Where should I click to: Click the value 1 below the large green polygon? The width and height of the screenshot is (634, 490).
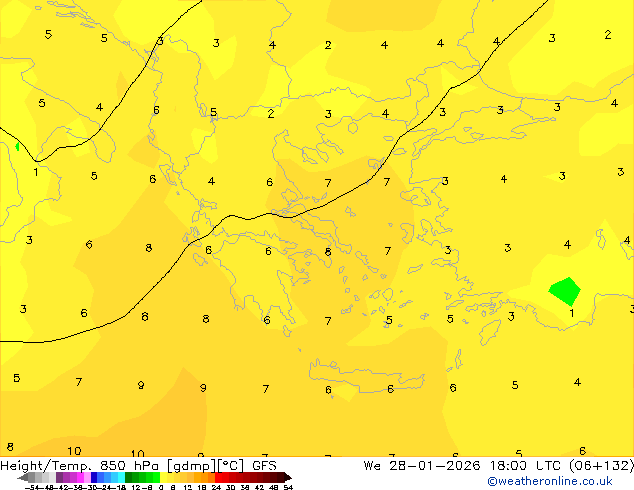pos(571,314)
